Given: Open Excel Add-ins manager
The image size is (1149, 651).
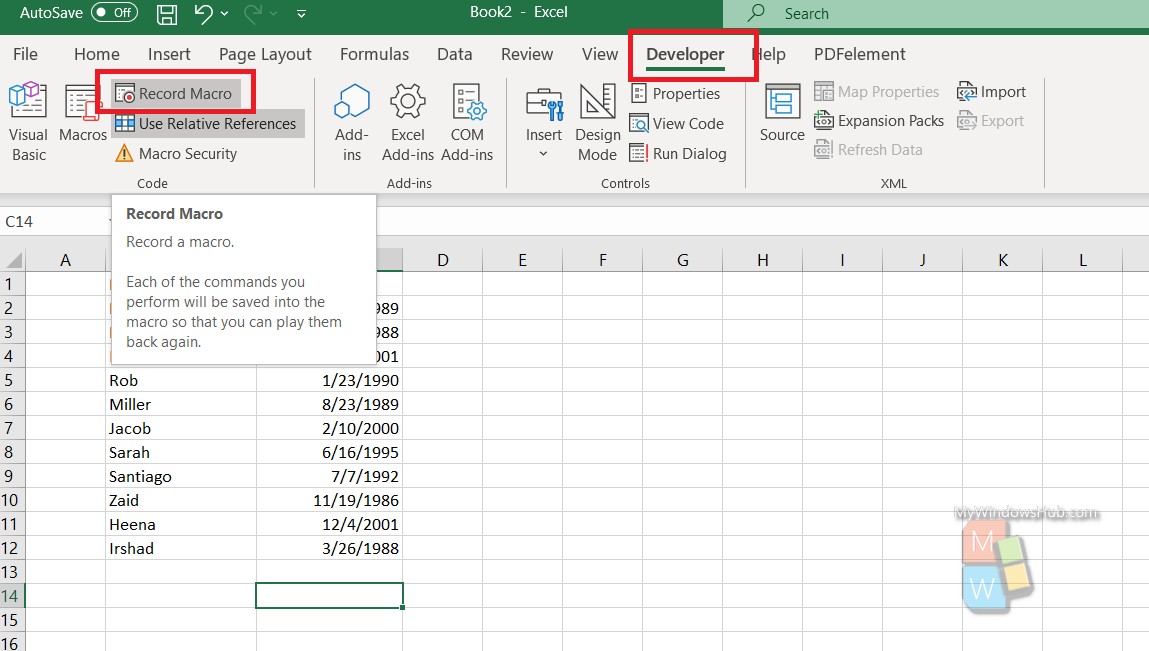Looking at the screenshot, I should tap(407, 122).
